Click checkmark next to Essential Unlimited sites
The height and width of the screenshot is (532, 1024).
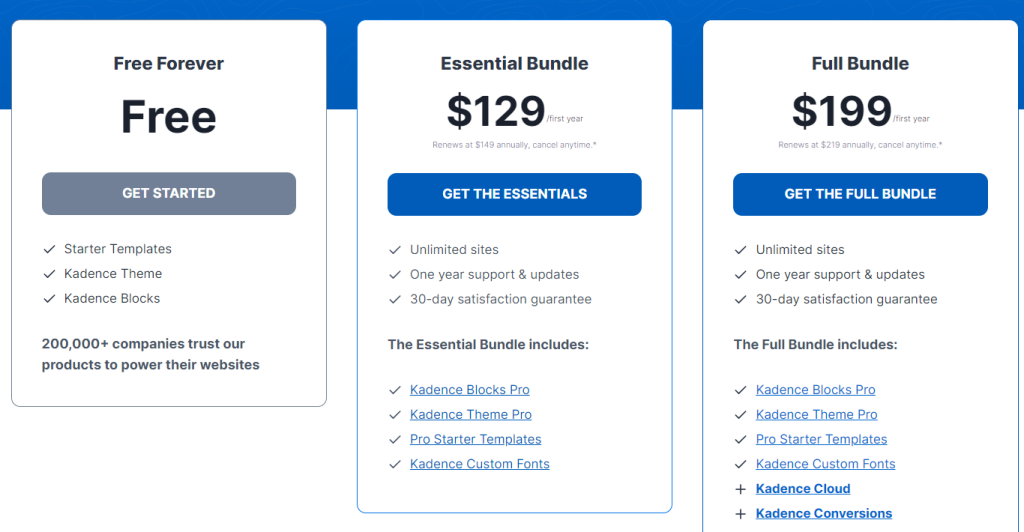tap(394, 250)
